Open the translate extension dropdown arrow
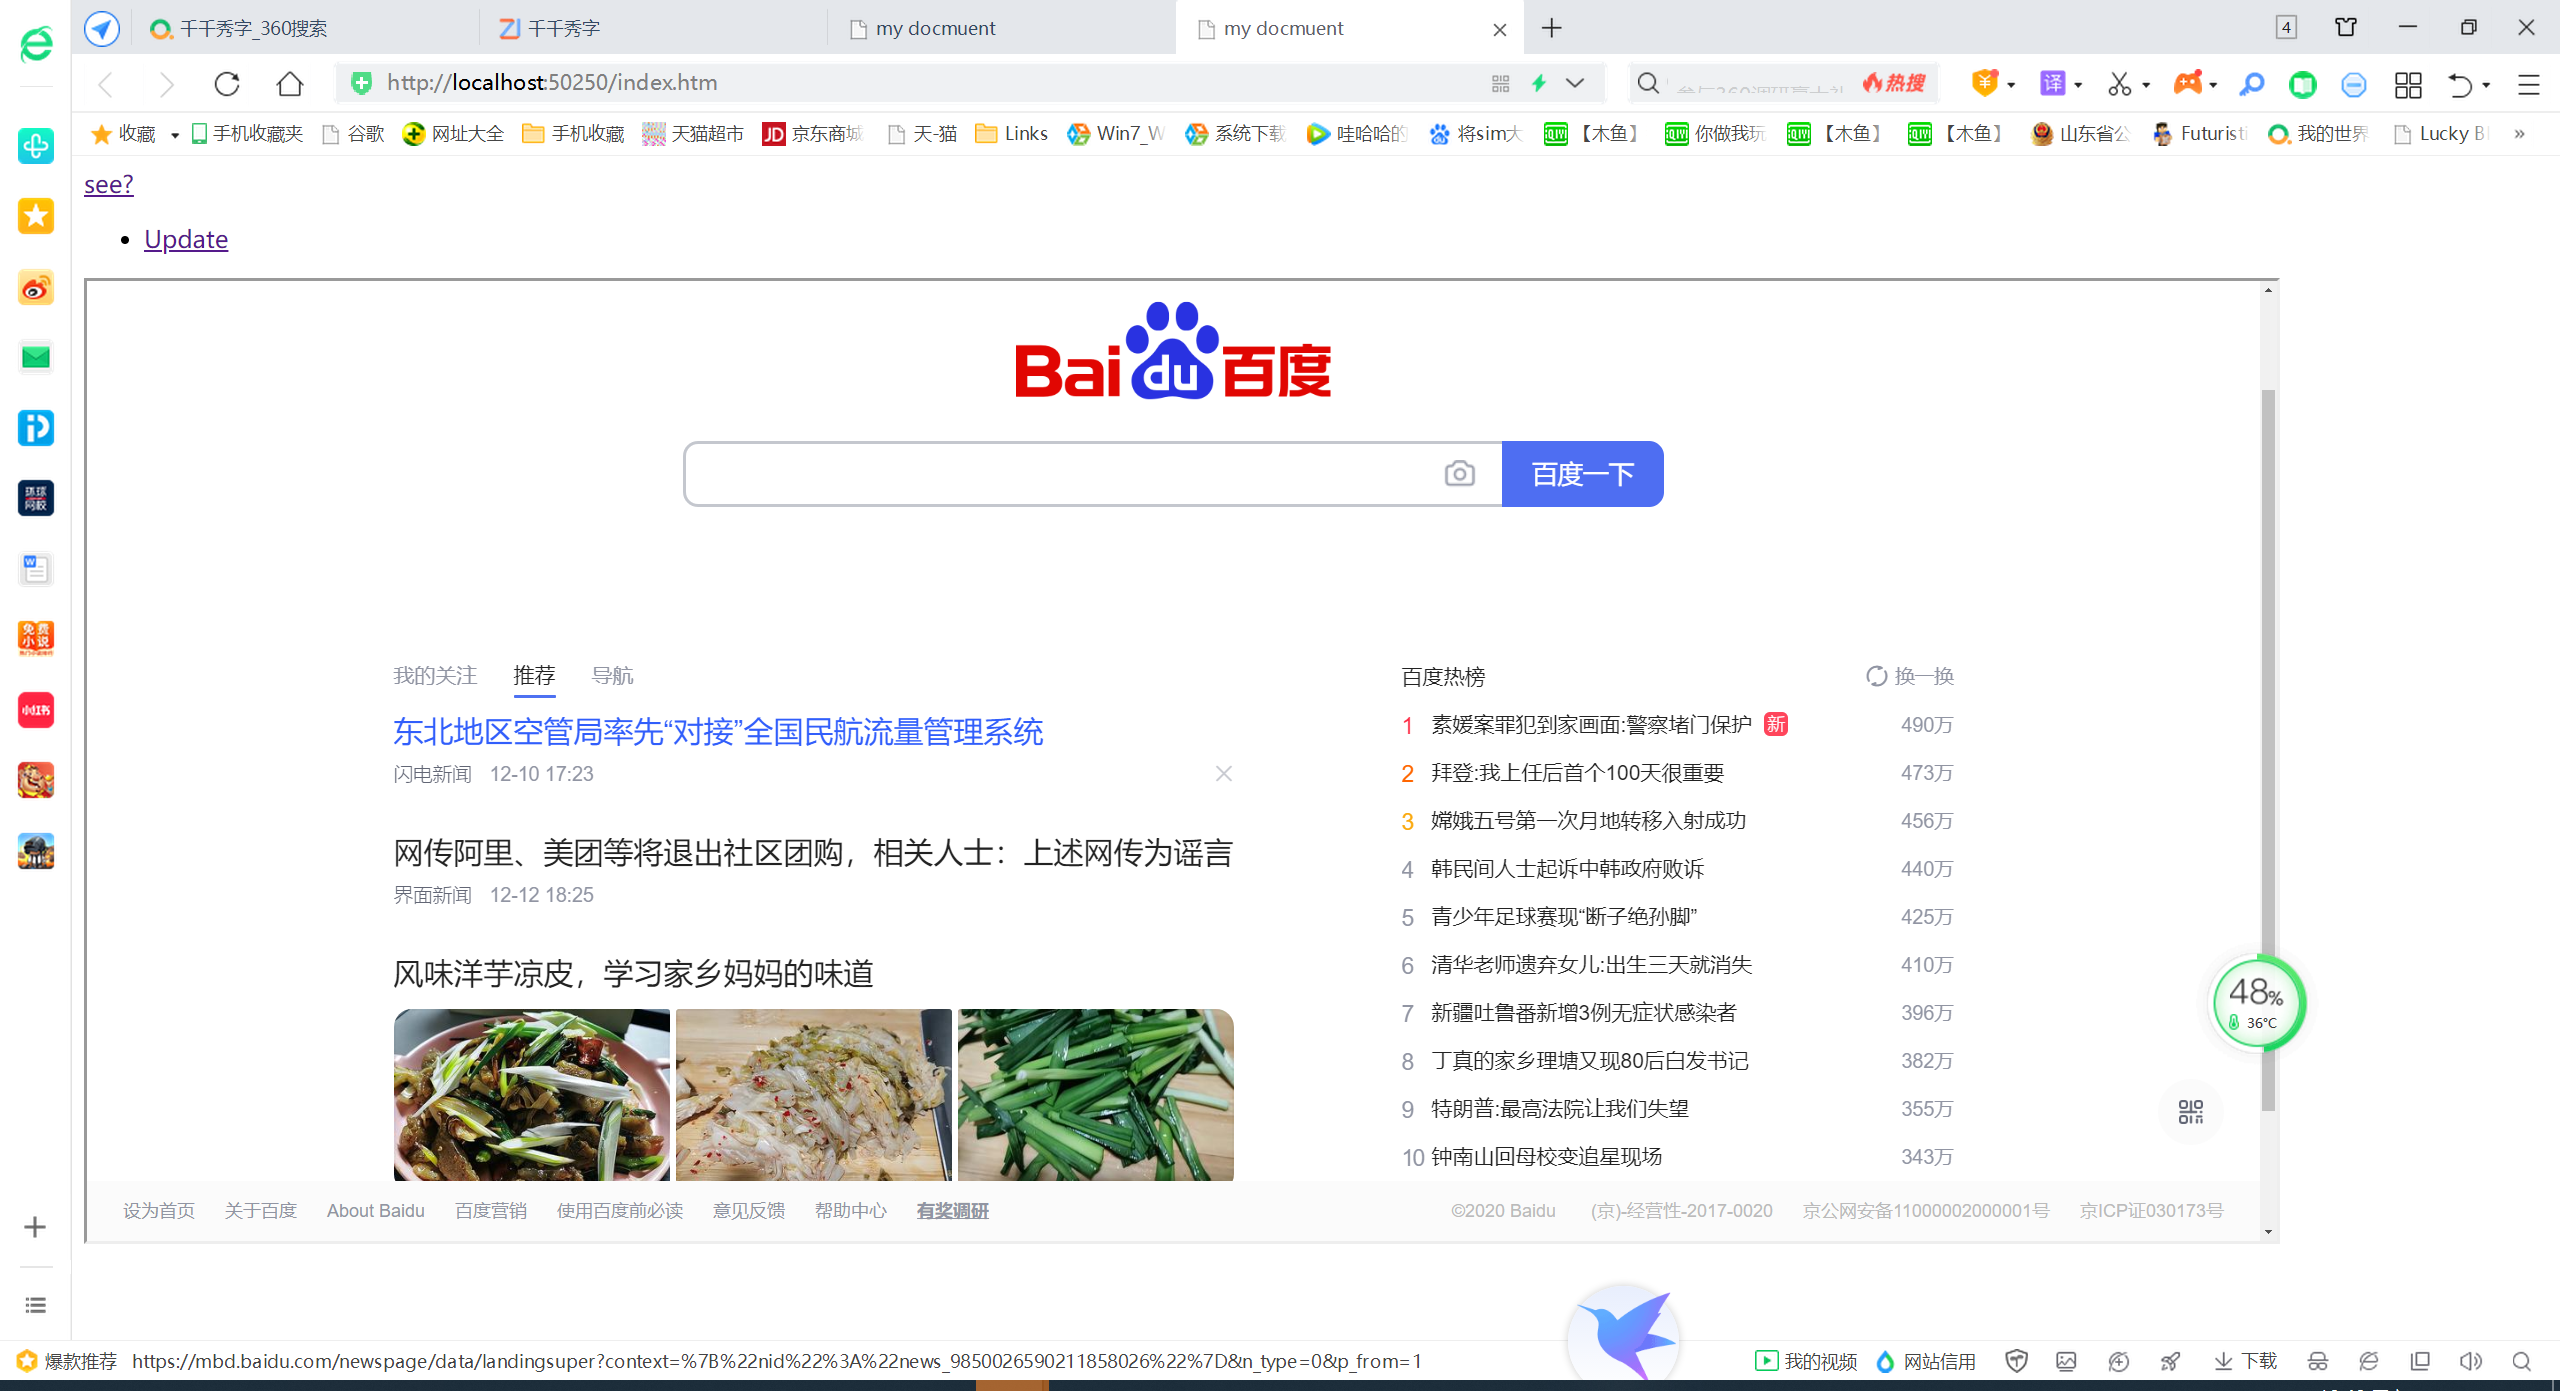 coord(2078,85)
